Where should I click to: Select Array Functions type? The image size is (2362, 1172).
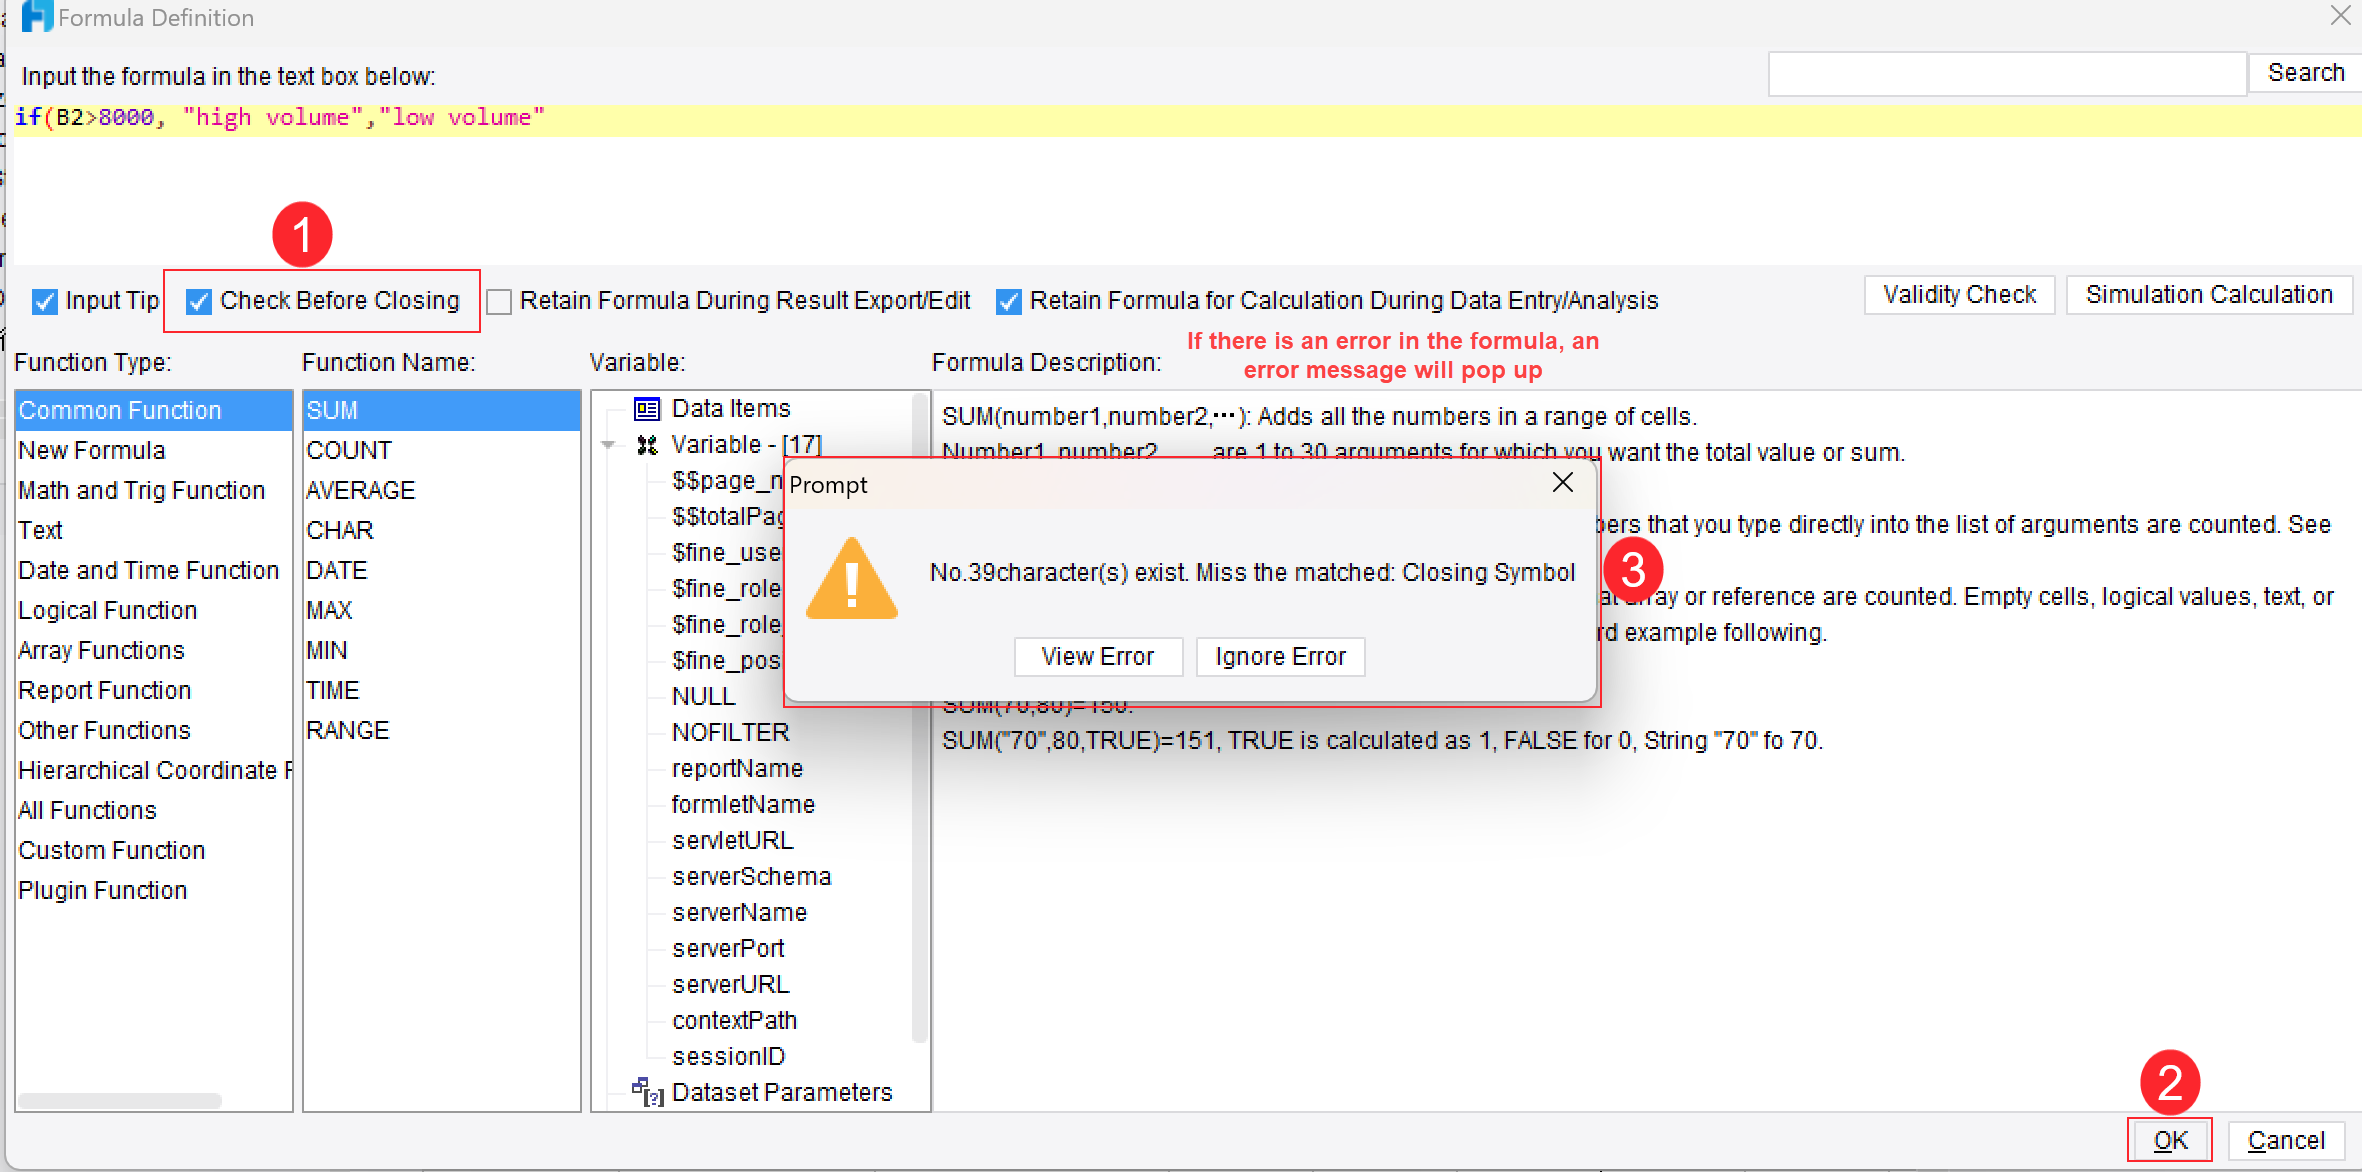[x=153, y=651]
